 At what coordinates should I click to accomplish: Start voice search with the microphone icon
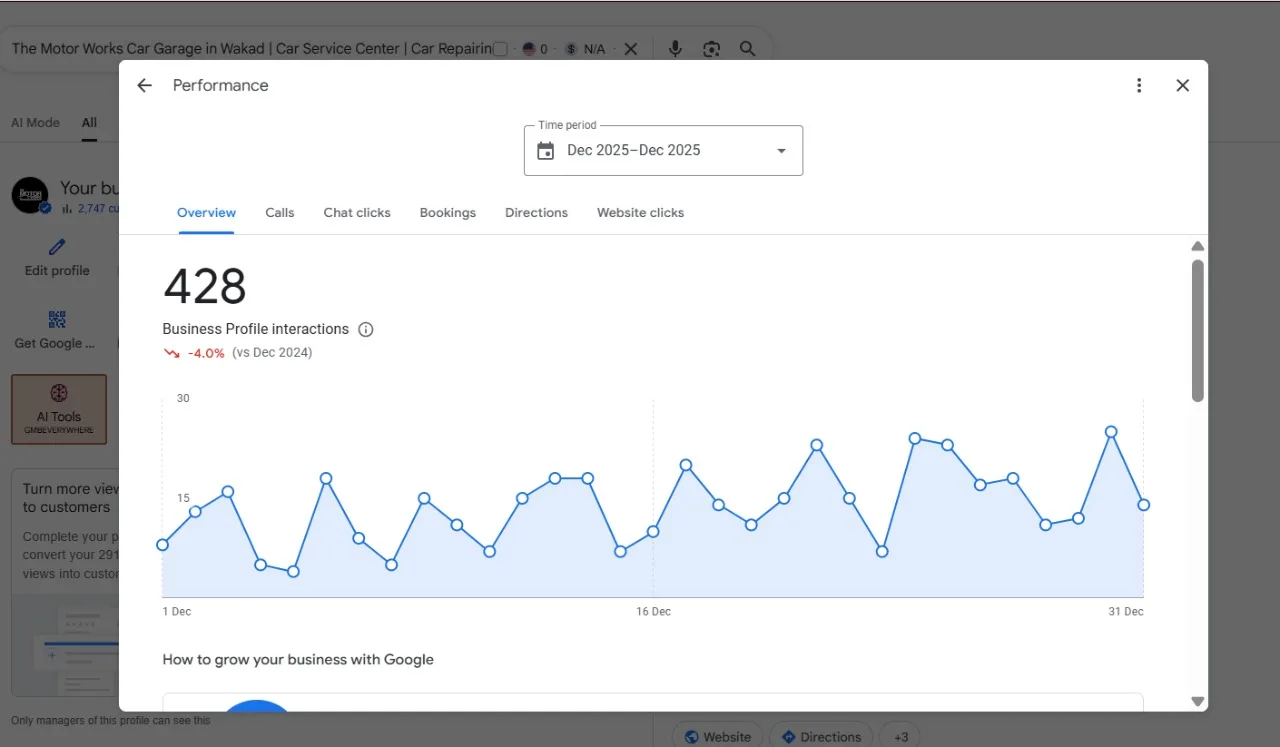tap(675, 48)
